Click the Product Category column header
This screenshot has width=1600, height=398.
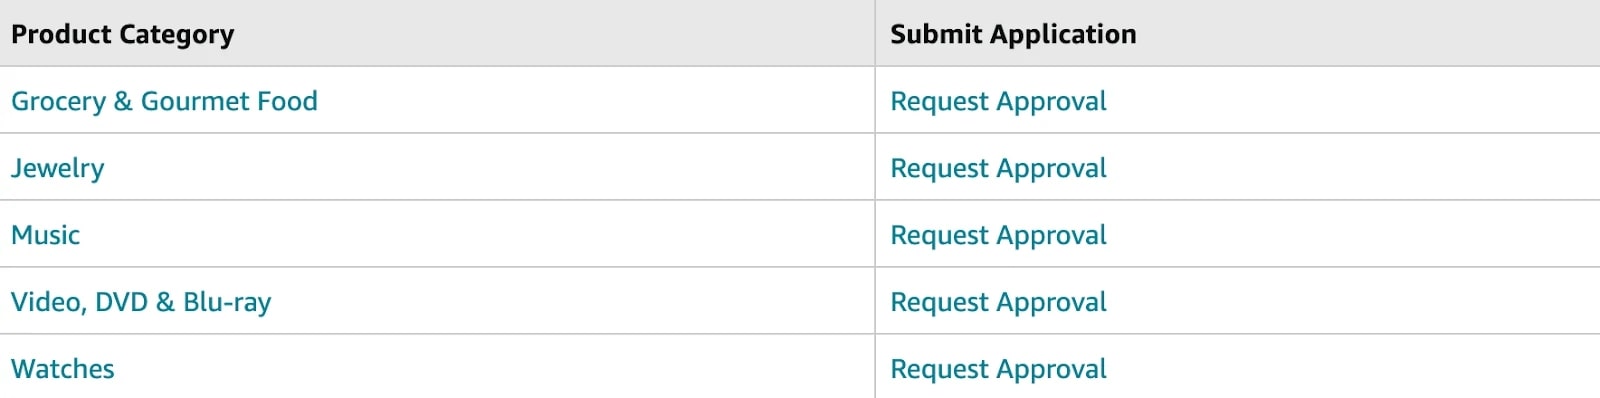tap(122, 35)
